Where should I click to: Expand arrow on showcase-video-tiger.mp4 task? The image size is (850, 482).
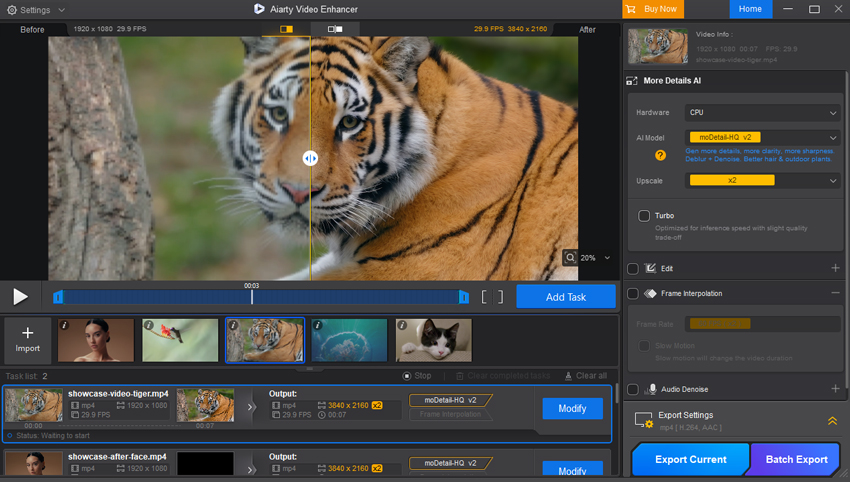pyautogui.click(x=250, y=407)
